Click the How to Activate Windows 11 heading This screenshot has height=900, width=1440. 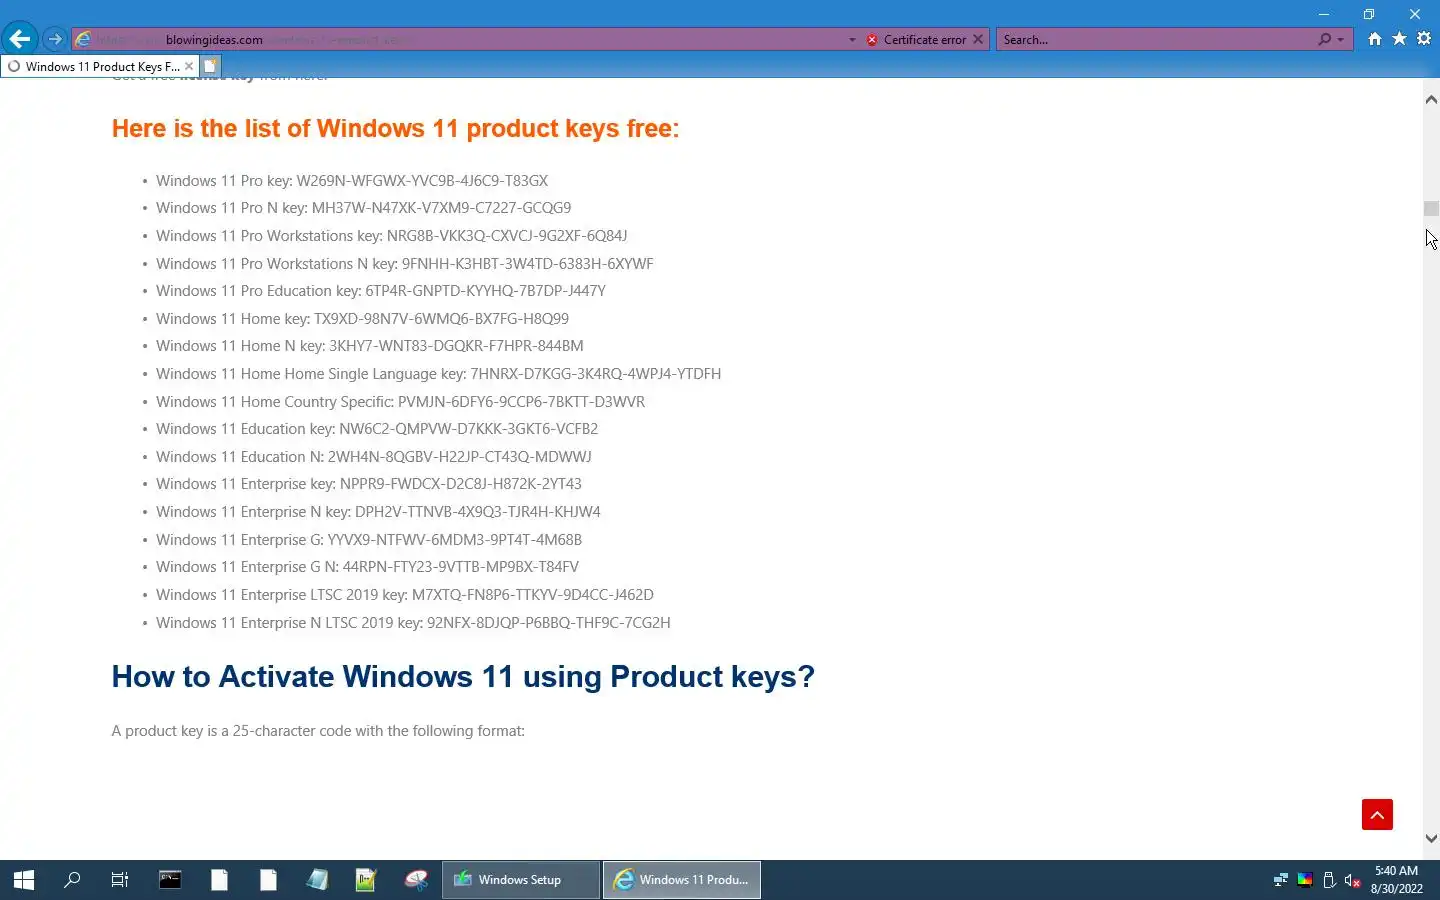click(463, 677)
